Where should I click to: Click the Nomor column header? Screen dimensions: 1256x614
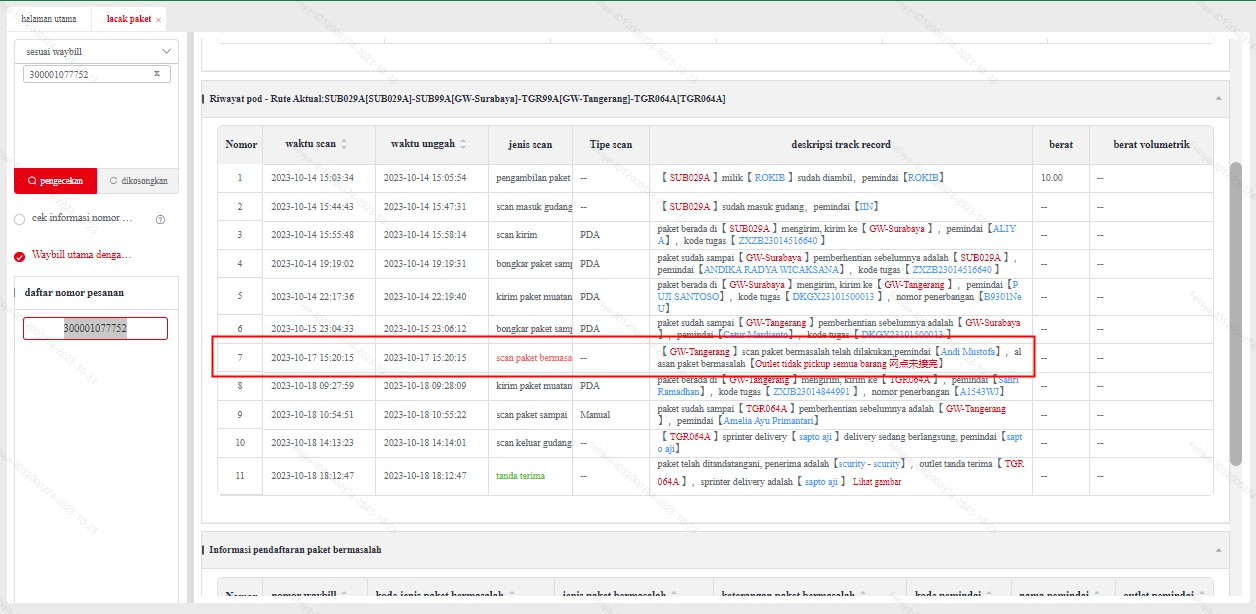coord(241,145)
